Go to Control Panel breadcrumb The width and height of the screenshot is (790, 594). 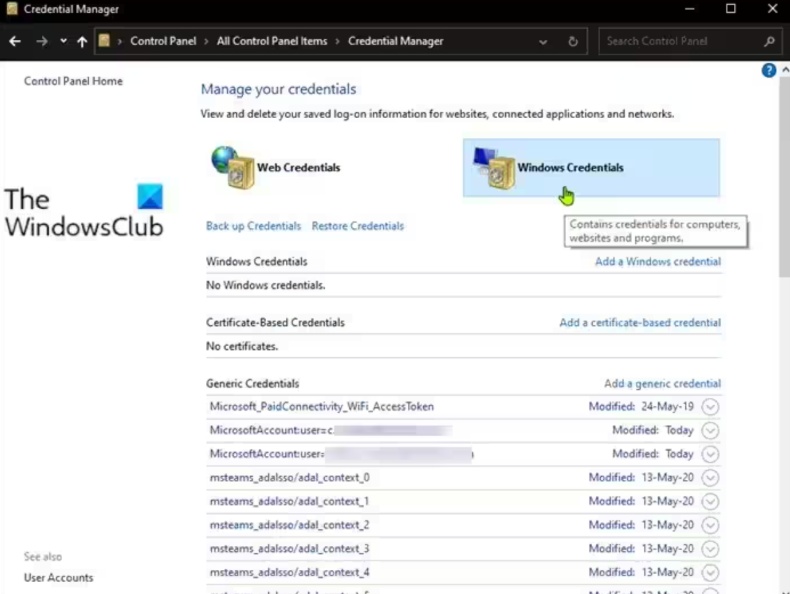click(163, 41)
